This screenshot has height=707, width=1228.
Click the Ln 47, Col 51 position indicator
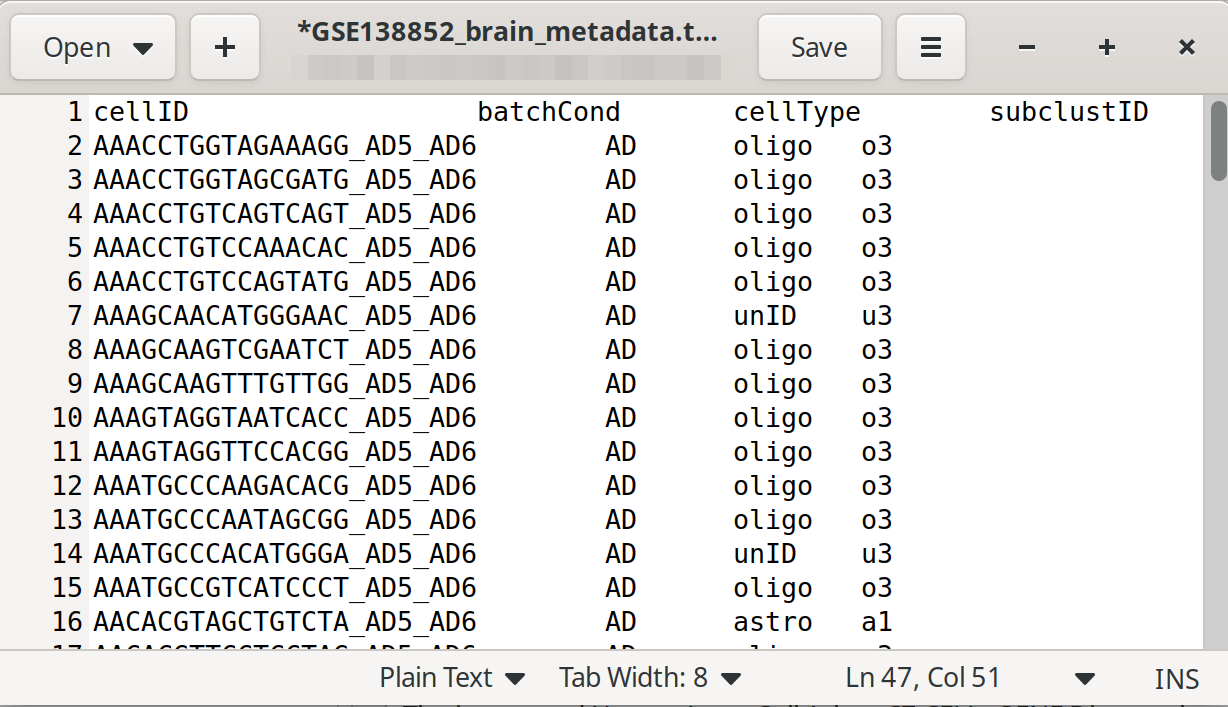922,678
